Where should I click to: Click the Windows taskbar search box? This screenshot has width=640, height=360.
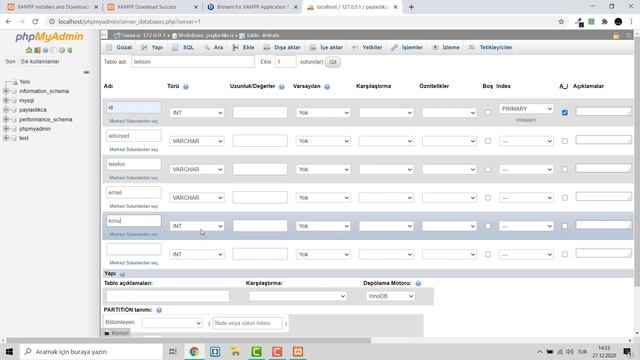click(91, 351)
